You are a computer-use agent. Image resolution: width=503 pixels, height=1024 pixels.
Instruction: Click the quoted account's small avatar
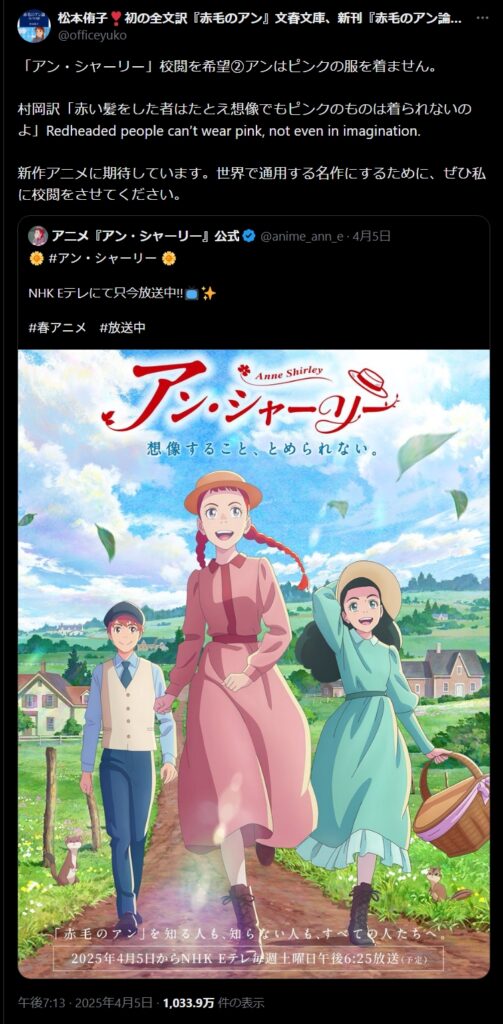click(38, 236)
